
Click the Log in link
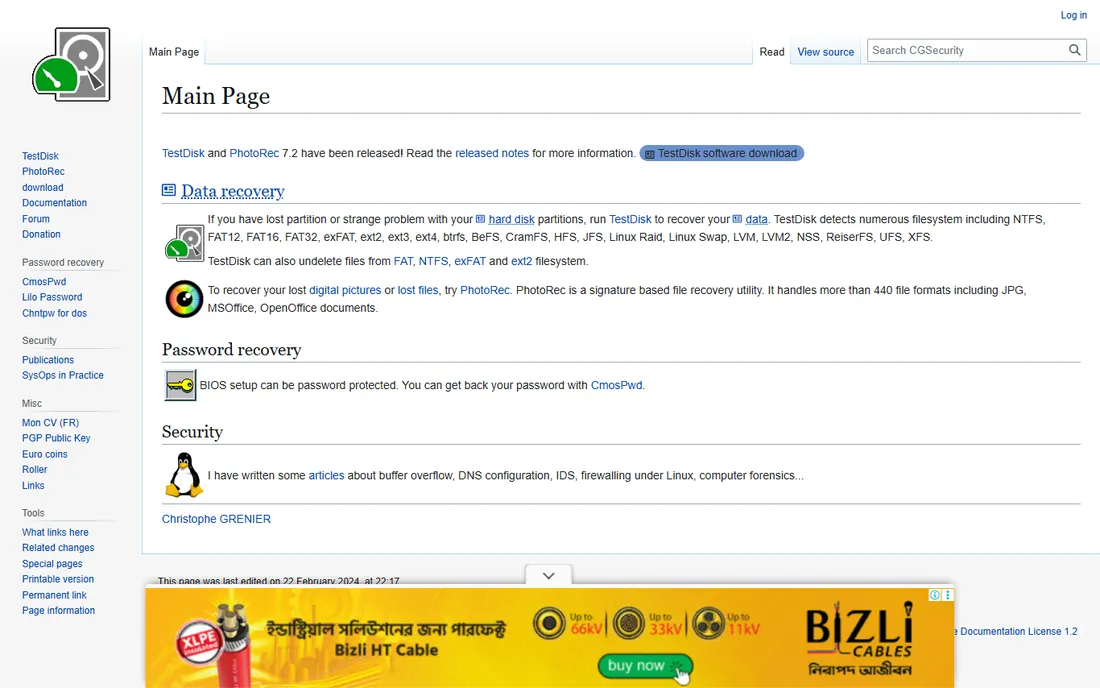tap(1073, 15)
